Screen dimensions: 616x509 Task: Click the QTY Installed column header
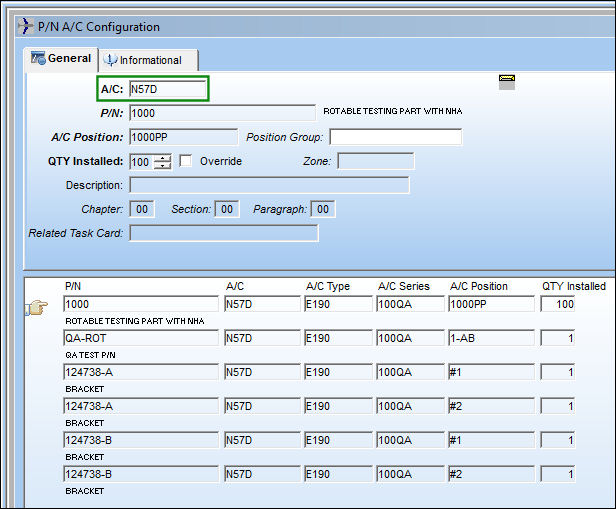coord(574,286)
